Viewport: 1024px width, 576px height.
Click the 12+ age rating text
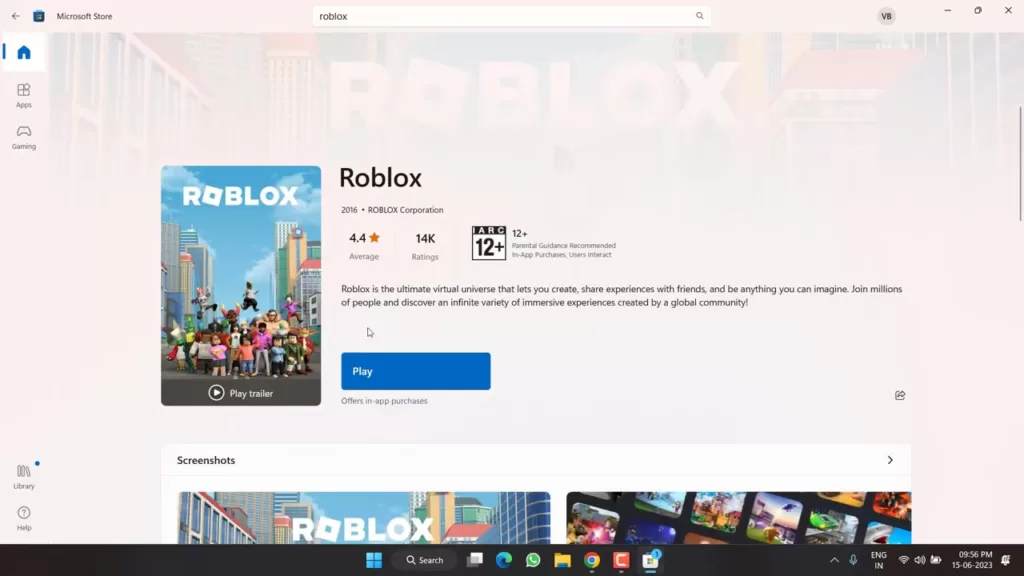click(519, 233)
